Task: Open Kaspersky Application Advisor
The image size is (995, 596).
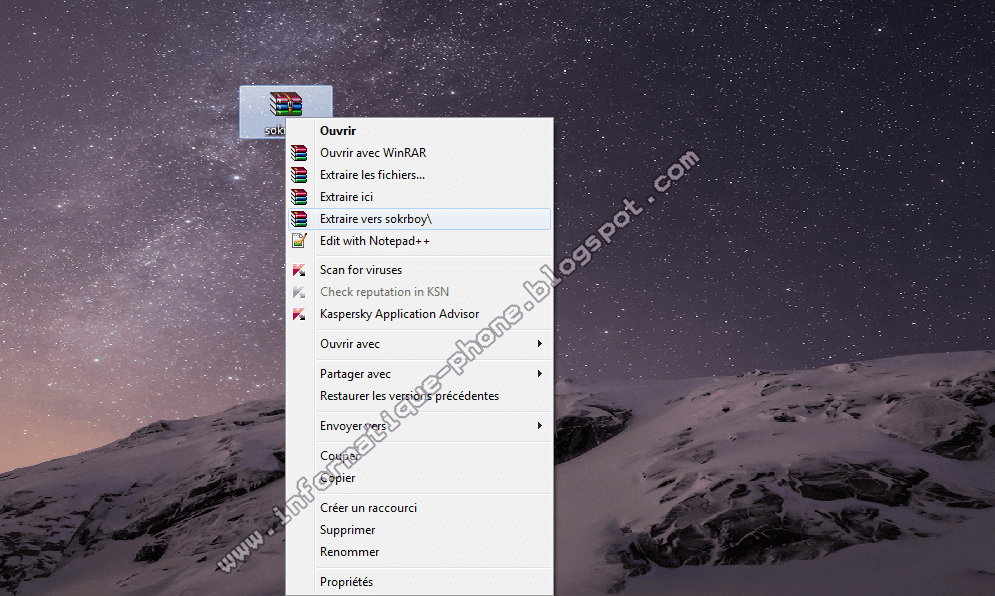Action: click(x=419, y=314)
